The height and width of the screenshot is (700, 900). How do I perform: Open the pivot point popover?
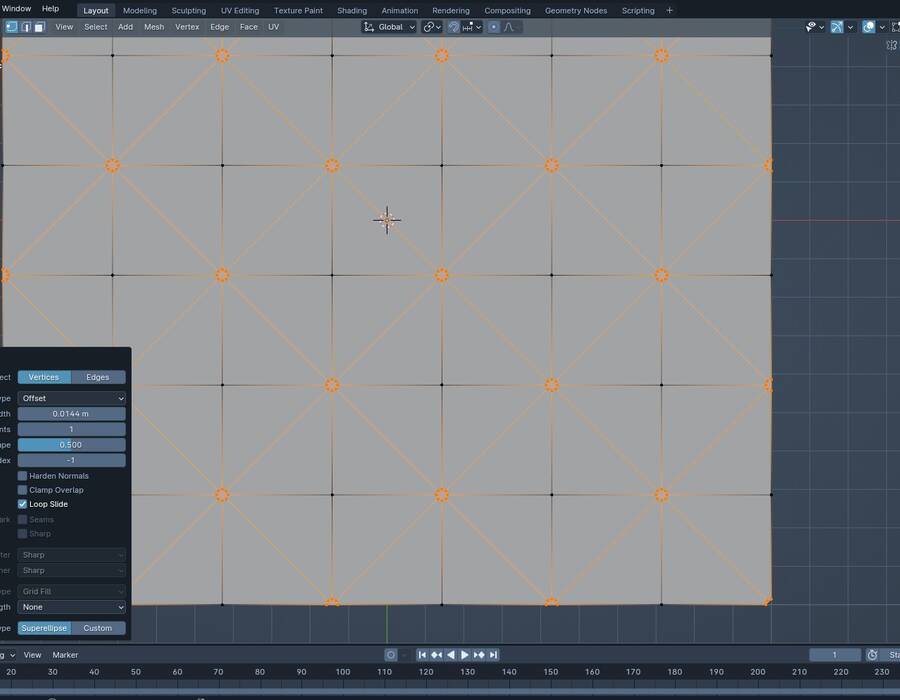click(x=432, y=27)
